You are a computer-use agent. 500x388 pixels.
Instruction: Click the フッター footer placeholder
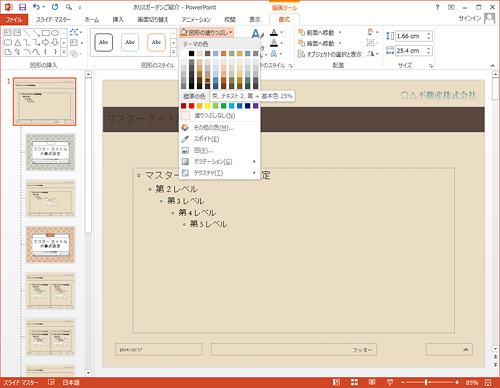click(x=294, y=350)
